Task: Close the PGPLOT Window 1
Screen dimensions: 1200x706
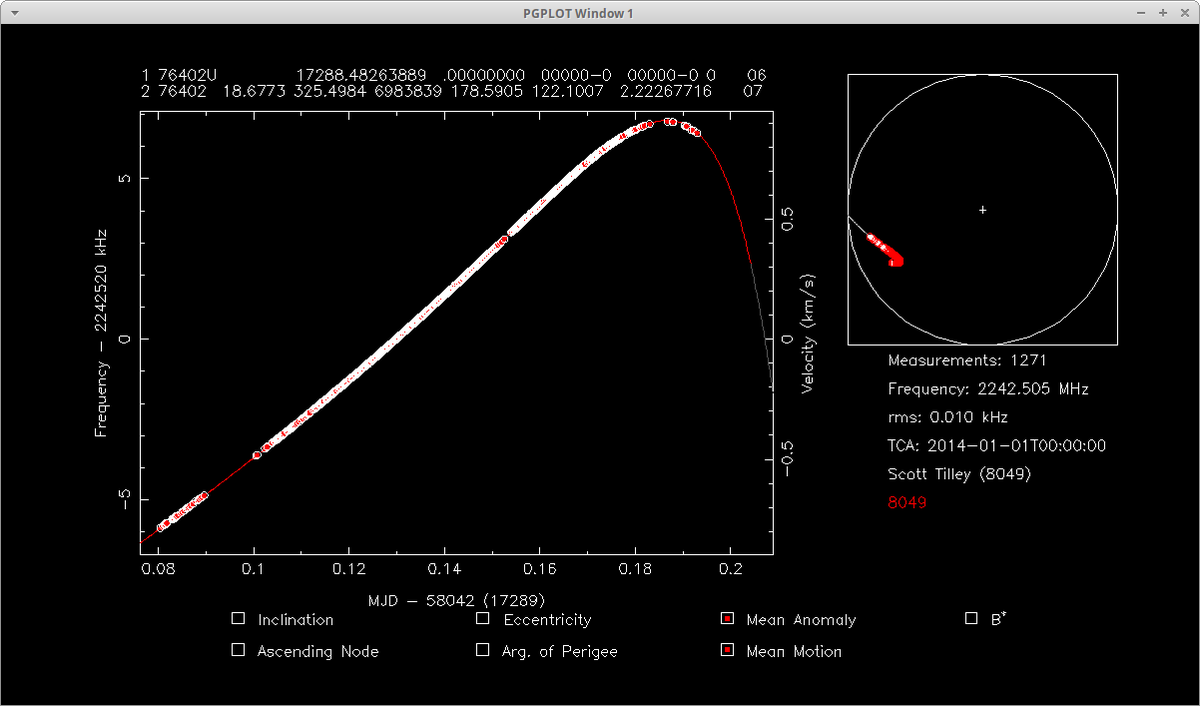Action: (x=1183, y=13)
